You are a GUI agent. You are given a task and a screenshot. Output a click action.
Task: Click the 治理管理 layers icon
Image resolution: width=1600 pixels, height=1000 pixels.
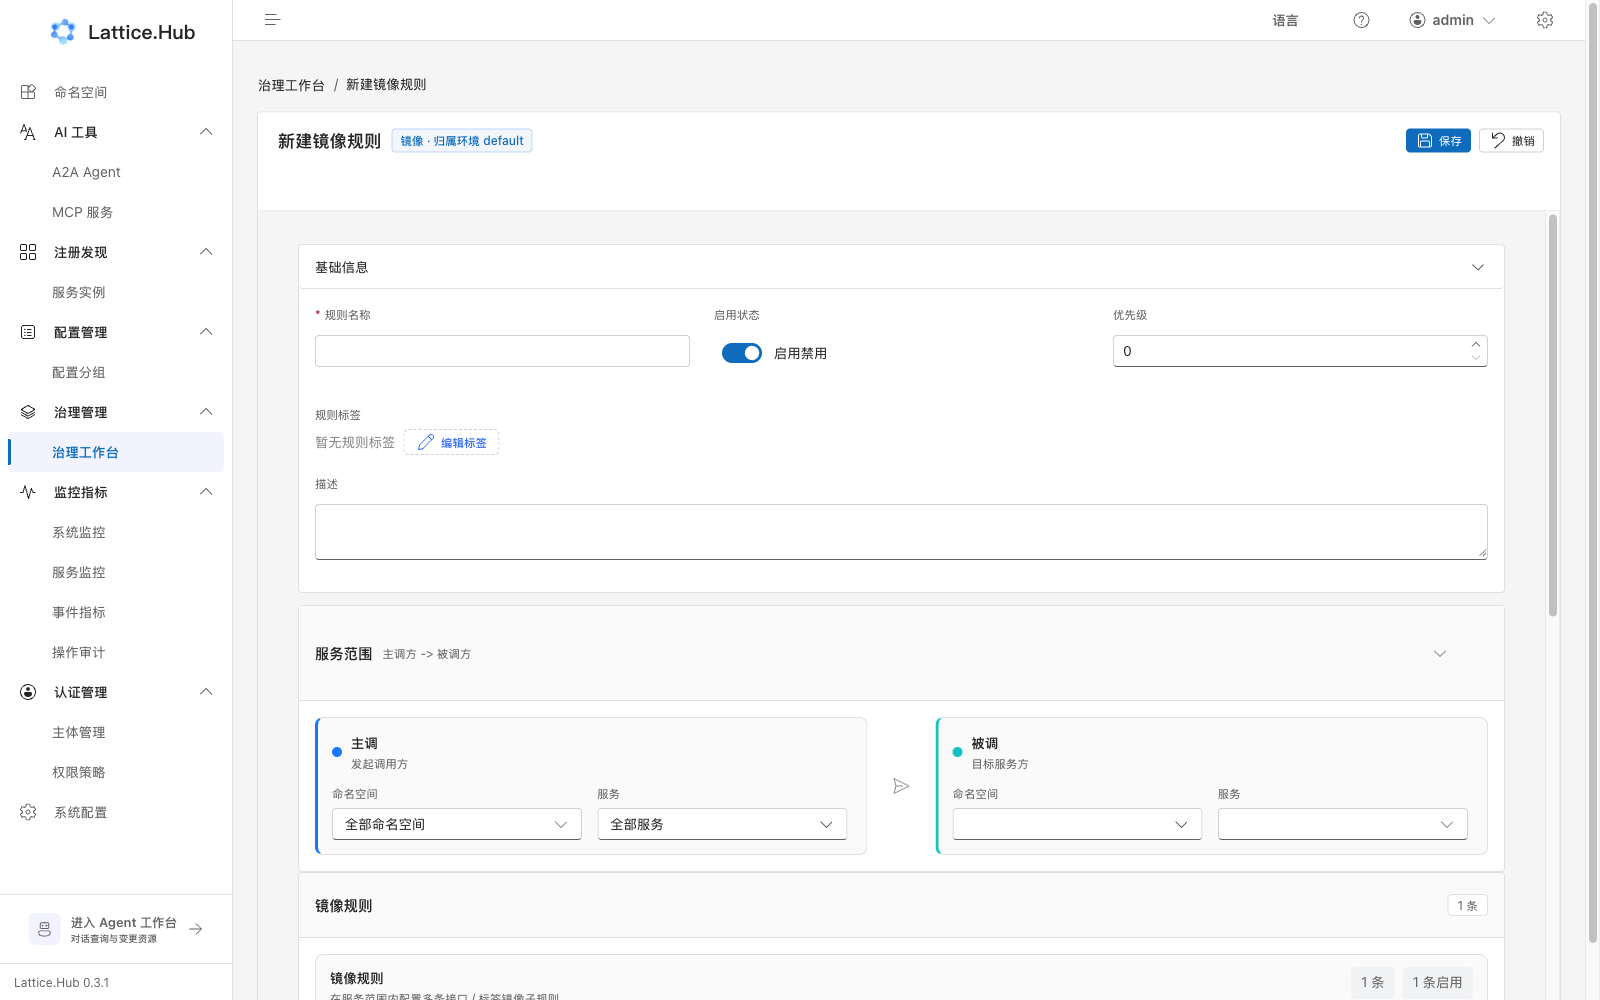coord(28,412)
